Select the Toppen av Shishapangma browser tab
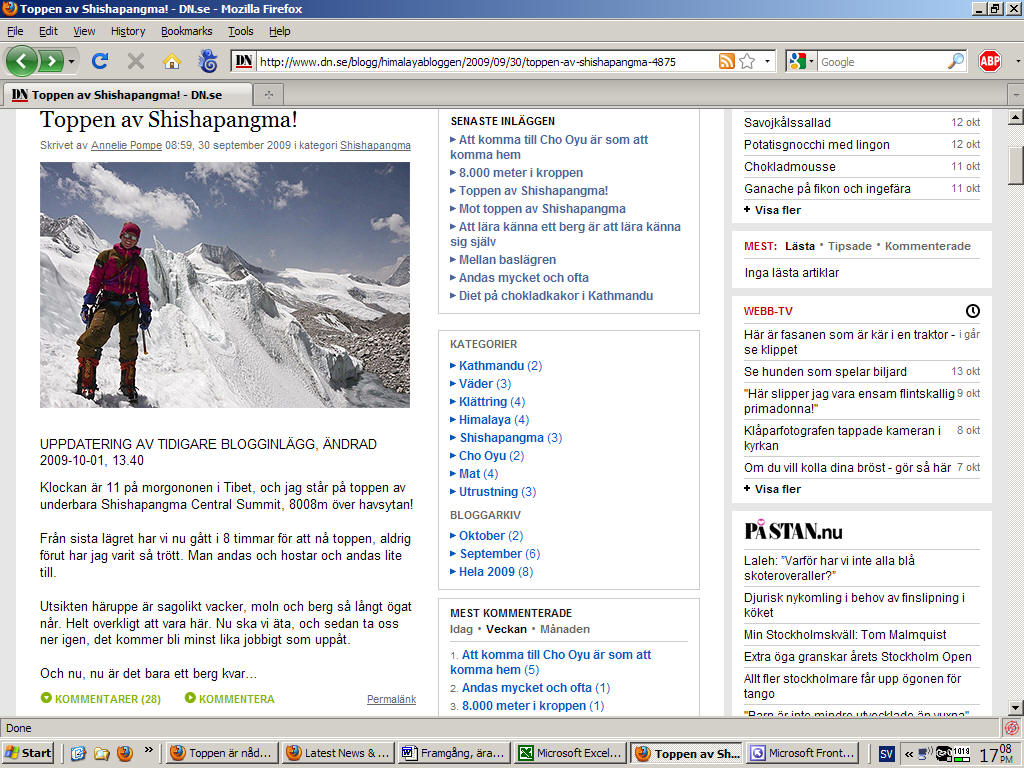 127,95
